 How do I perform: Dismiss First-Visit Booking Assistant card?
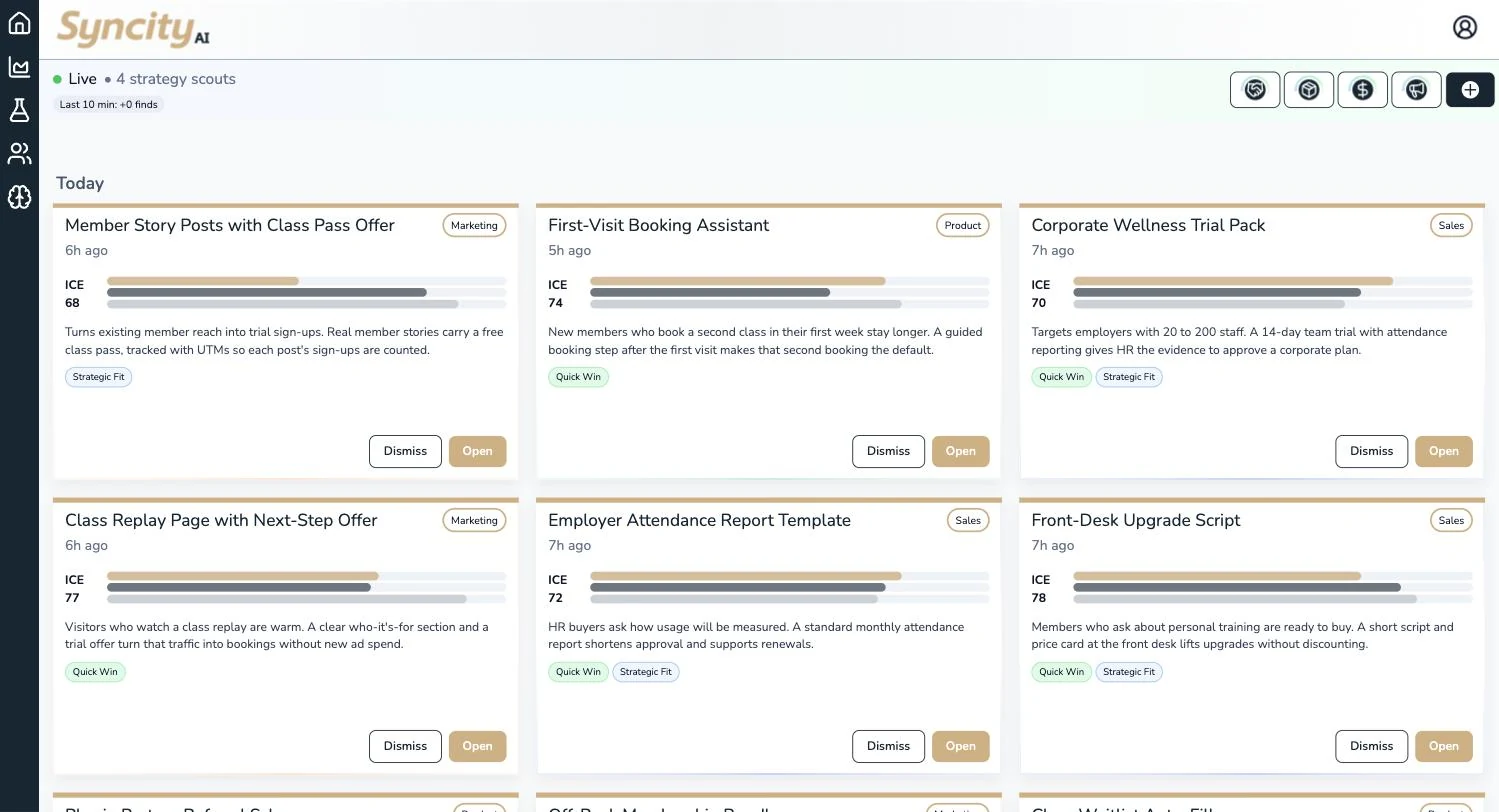coord(888,451)
